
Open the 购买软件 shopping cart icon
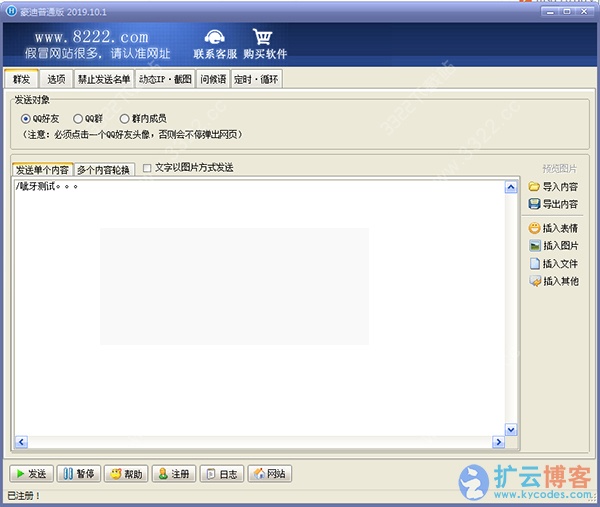(x=262, y=37)
